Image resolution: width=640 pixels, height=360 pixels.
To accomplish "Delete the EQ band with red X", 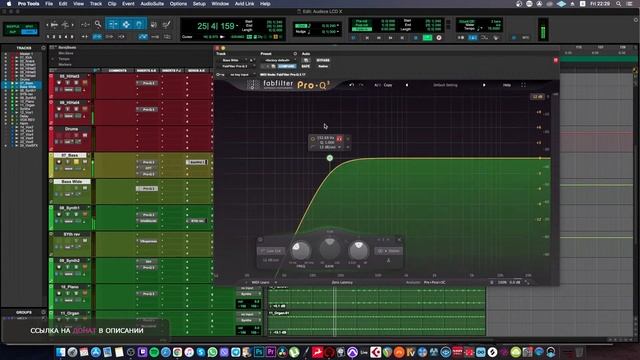I will tap(339, 139).
